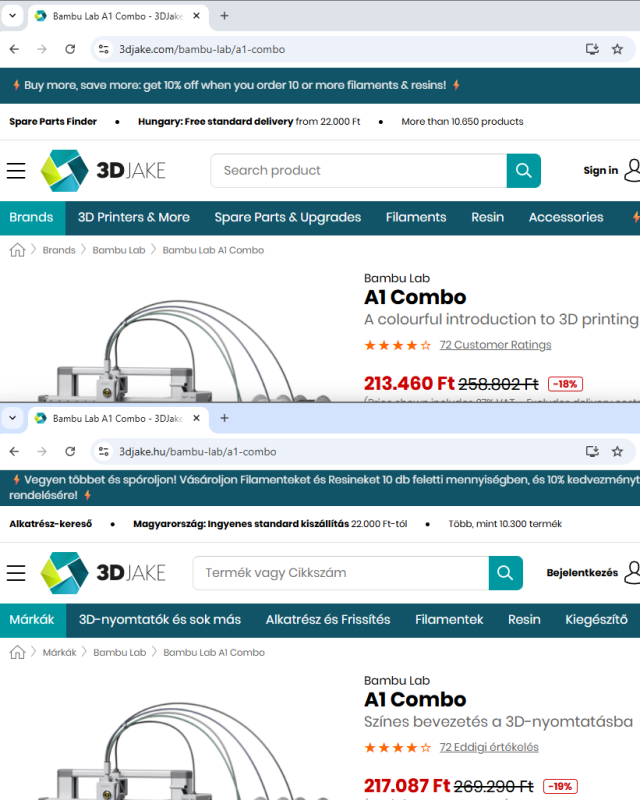The width and height of the screenshot is (640, 800).
Task: Click the 3DJake logo on the Hungarian page
Action: coord(103,573)
